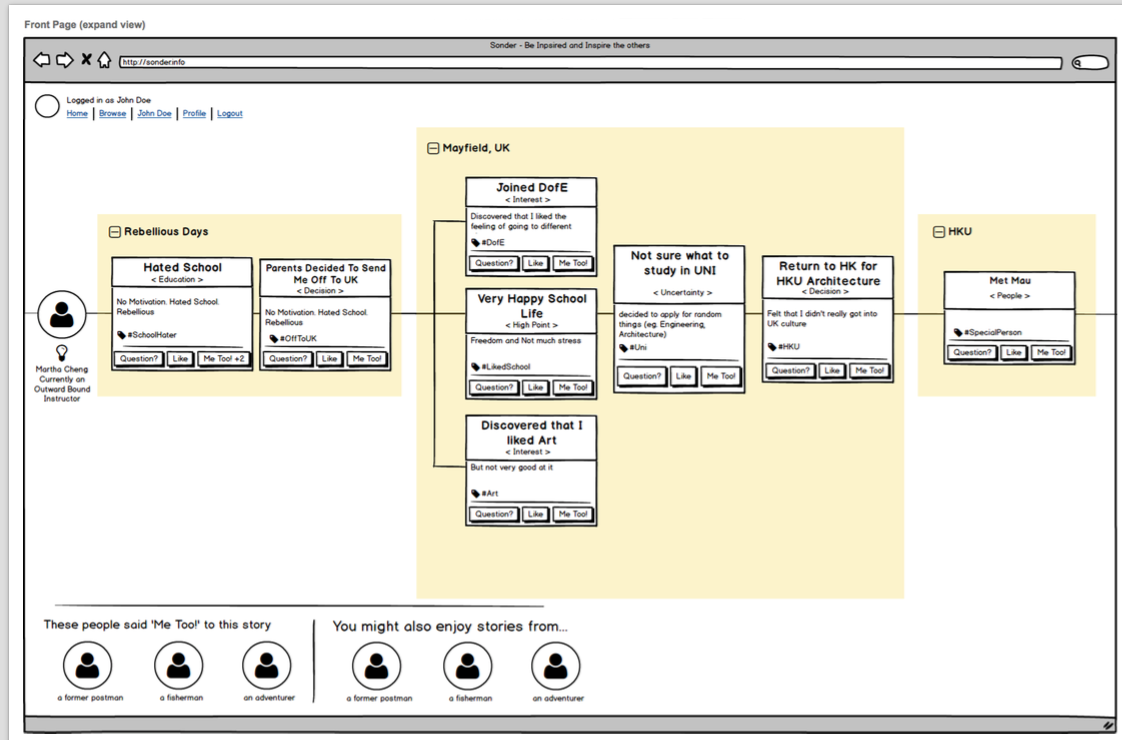This screenshot has width=1122, height=740.
Task: Open the Home link
Action: pyautogui.click(x=77, y=113)
